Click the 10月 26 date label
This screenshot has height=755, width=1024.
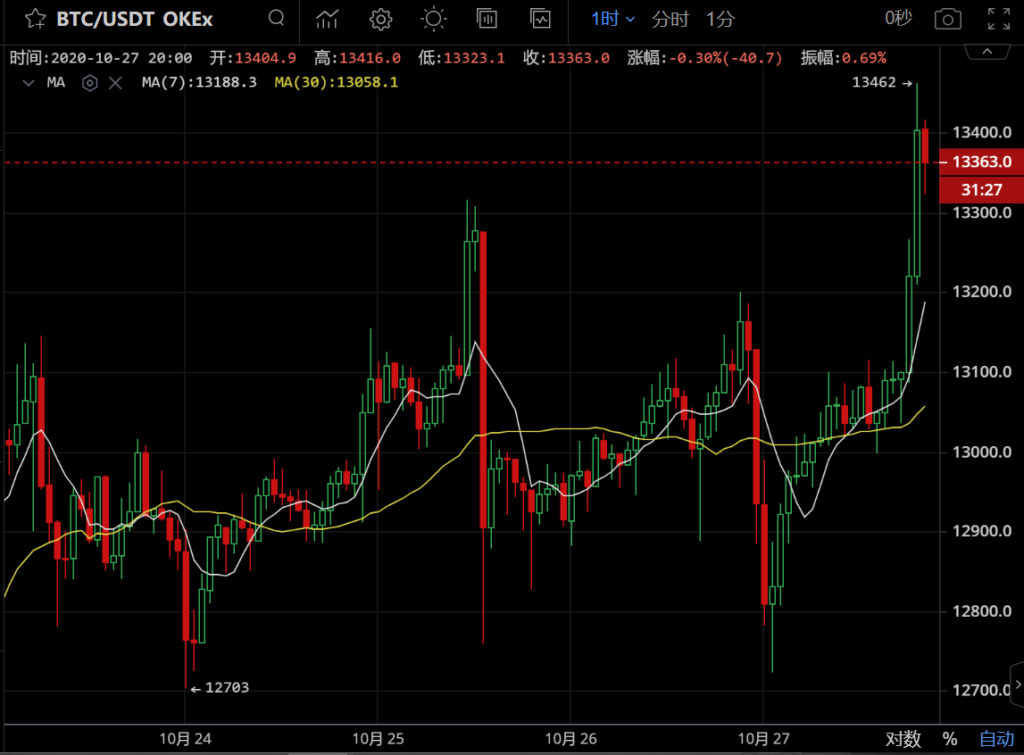click(571, 739)
